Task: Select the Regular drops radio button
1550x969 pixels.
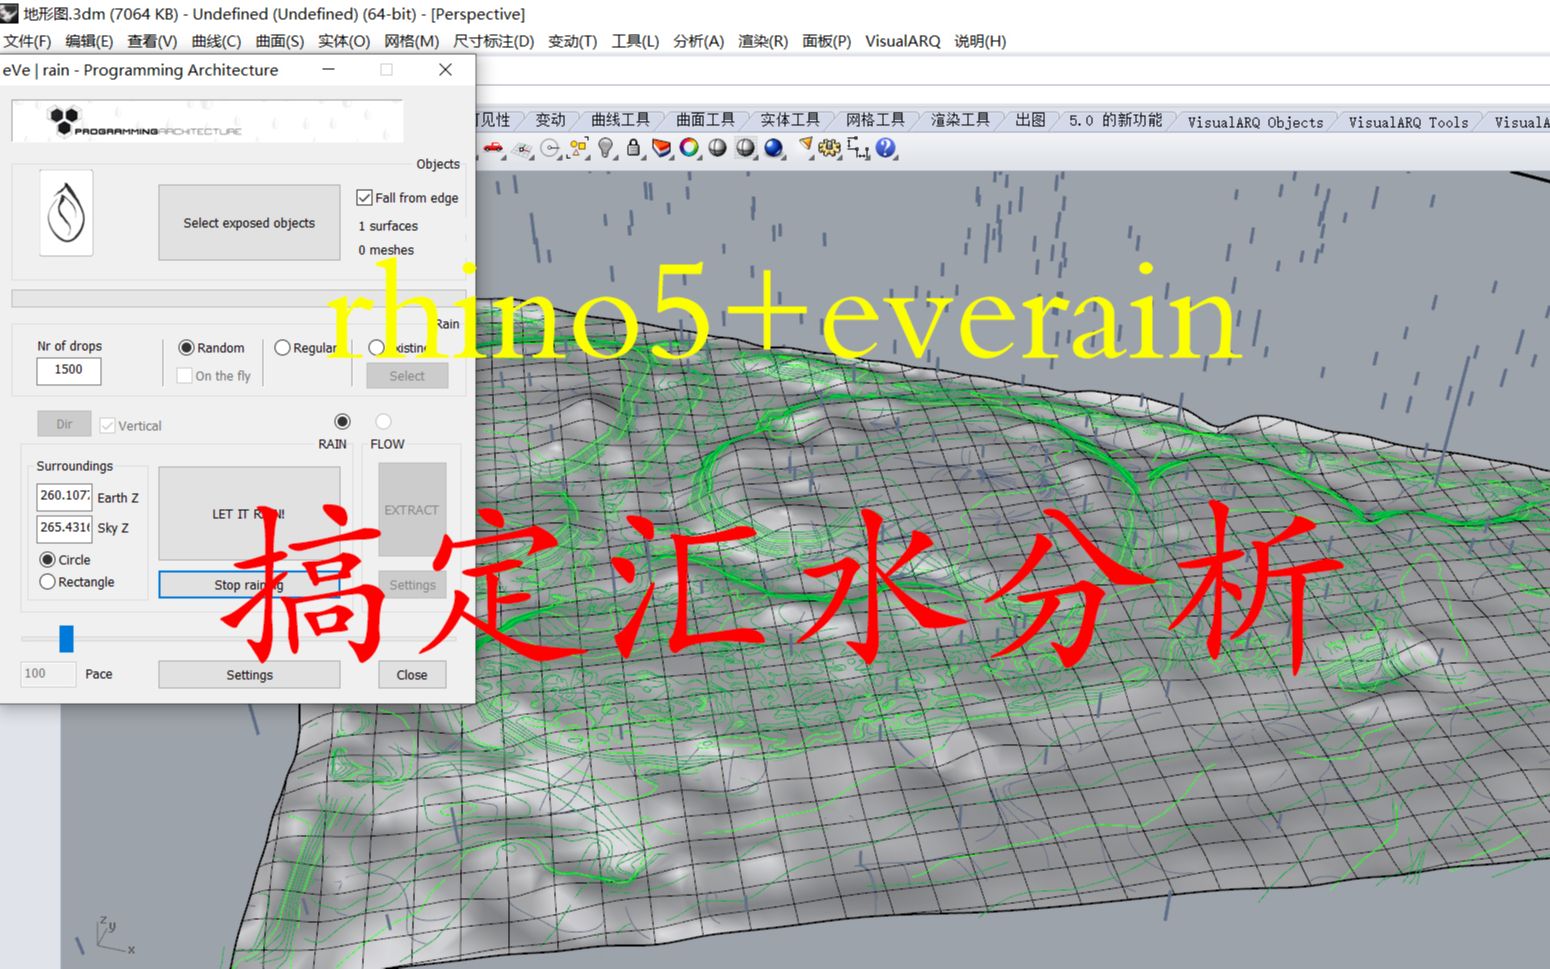Action: tap(282, 347)
